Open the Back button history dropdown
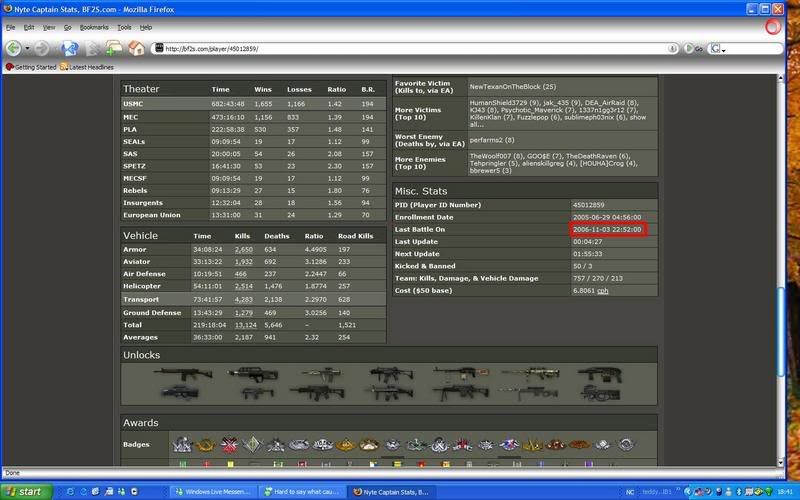 click(27, 49)
